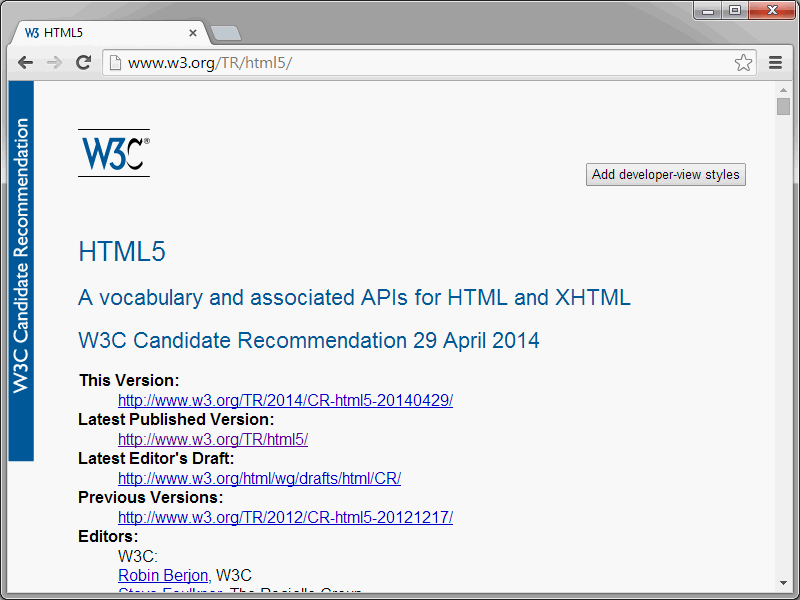Open the This Version CR-html5-20140429 link
The height and width of the screenshot is (600, 800).
(285, 401)
